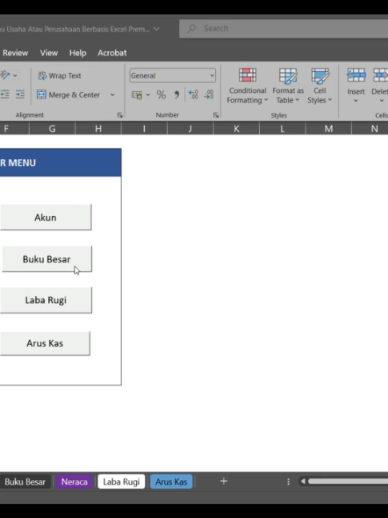388x518 pixels.
Task: Open the Help ribbon tab
Action: (x=78, y=53)
